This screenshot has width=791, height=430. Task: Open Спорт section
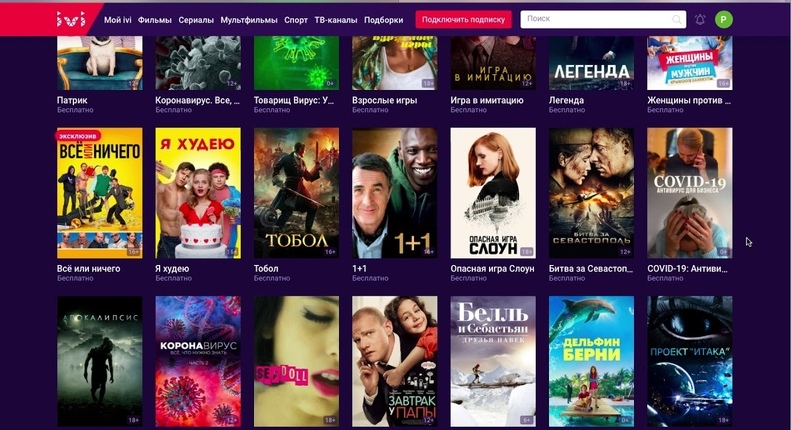coord(296,20)
